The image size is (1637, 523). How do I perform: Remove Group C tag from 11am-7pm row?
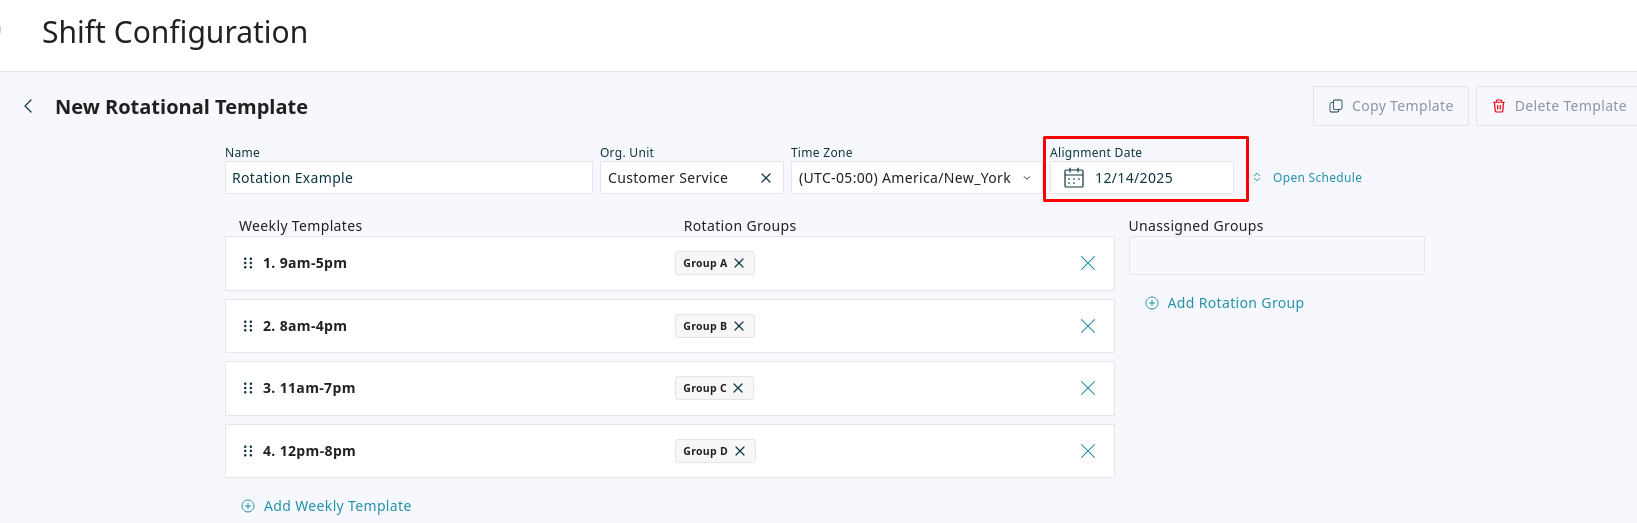pyautogui.click(x=738, y=388)
